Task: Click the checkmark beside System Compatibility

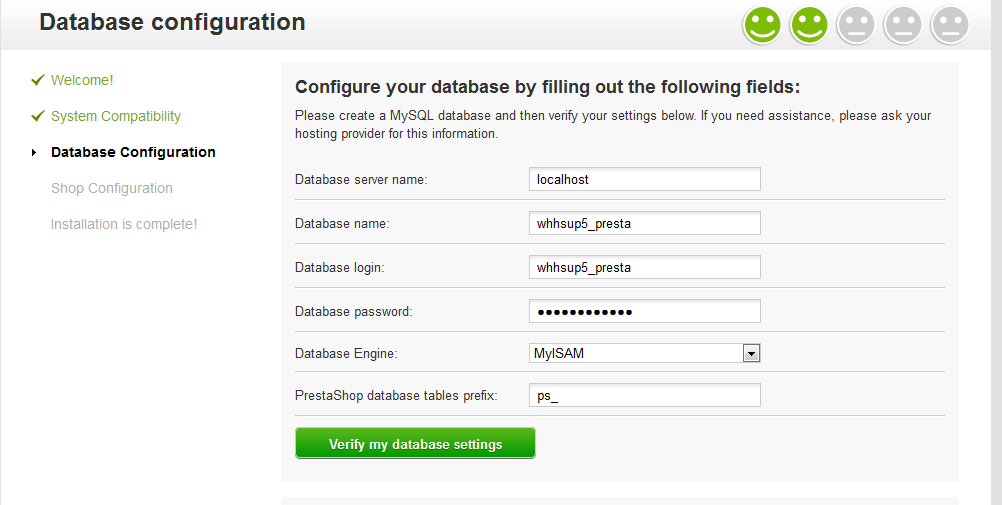Action: click(x=38, y=116)
